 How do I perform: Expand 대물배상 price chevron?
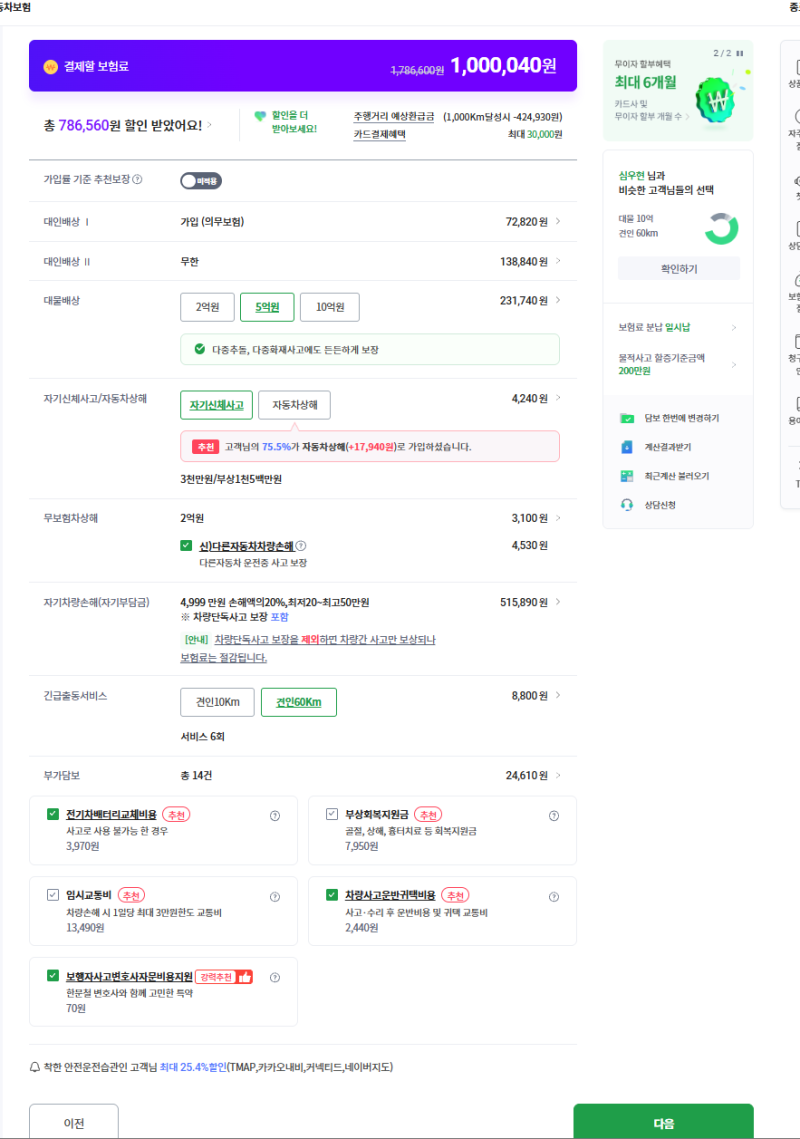click(x=558, y=300)
